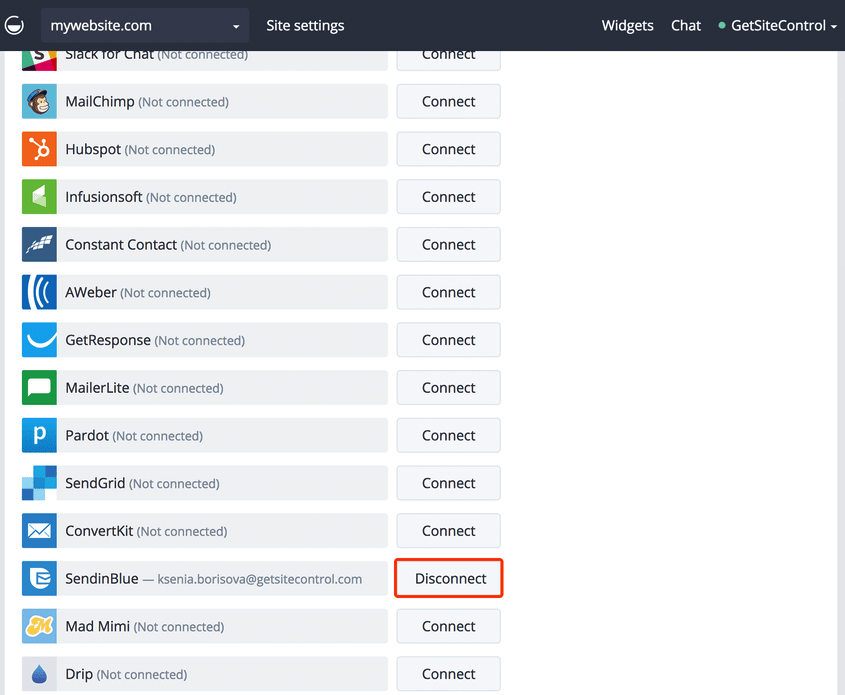This screenshot has width=845, height=695.
Task: Click the Mad Mimi icon
Action: [x=39, y=626]
